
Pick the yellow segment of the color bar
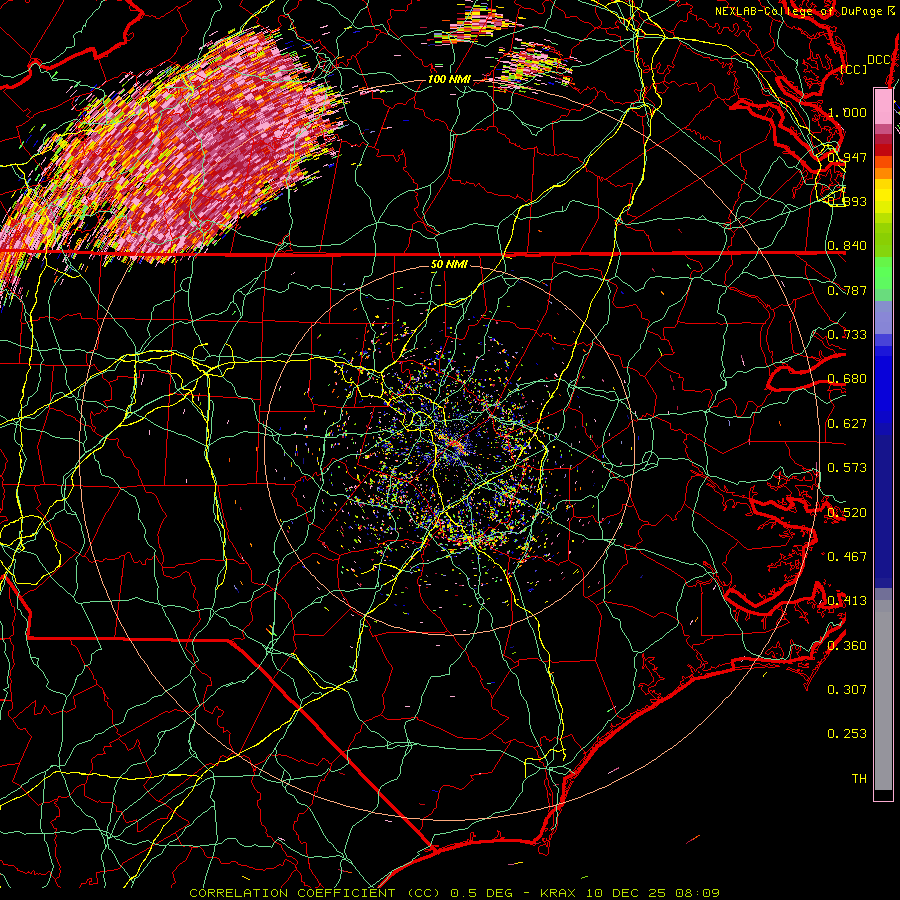883,198
